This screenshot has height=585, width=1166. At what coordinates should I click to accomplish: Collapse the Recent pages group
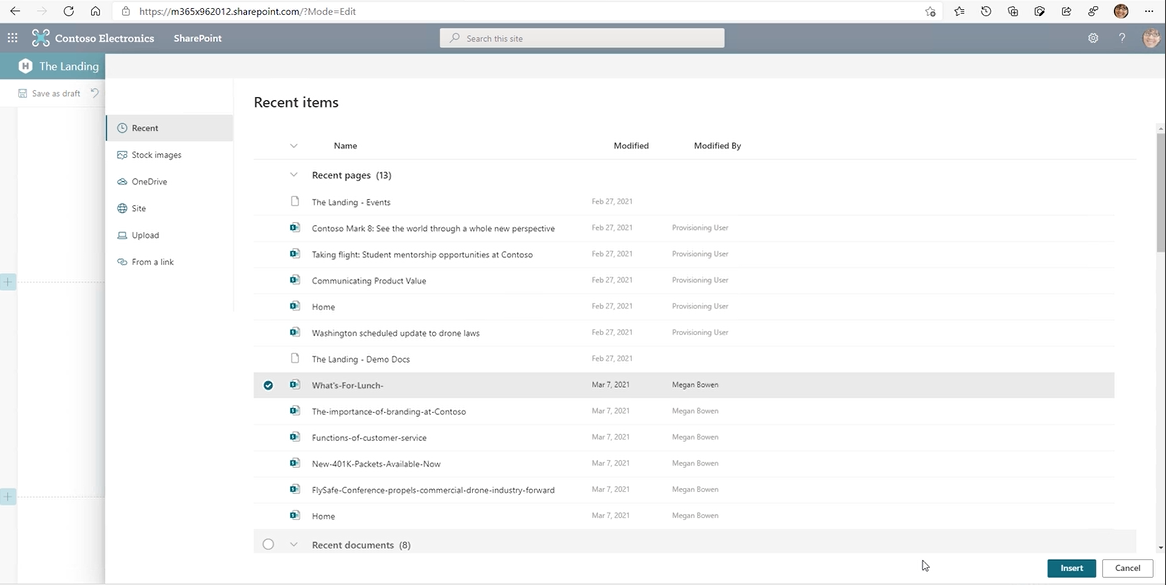click(294, 175)
